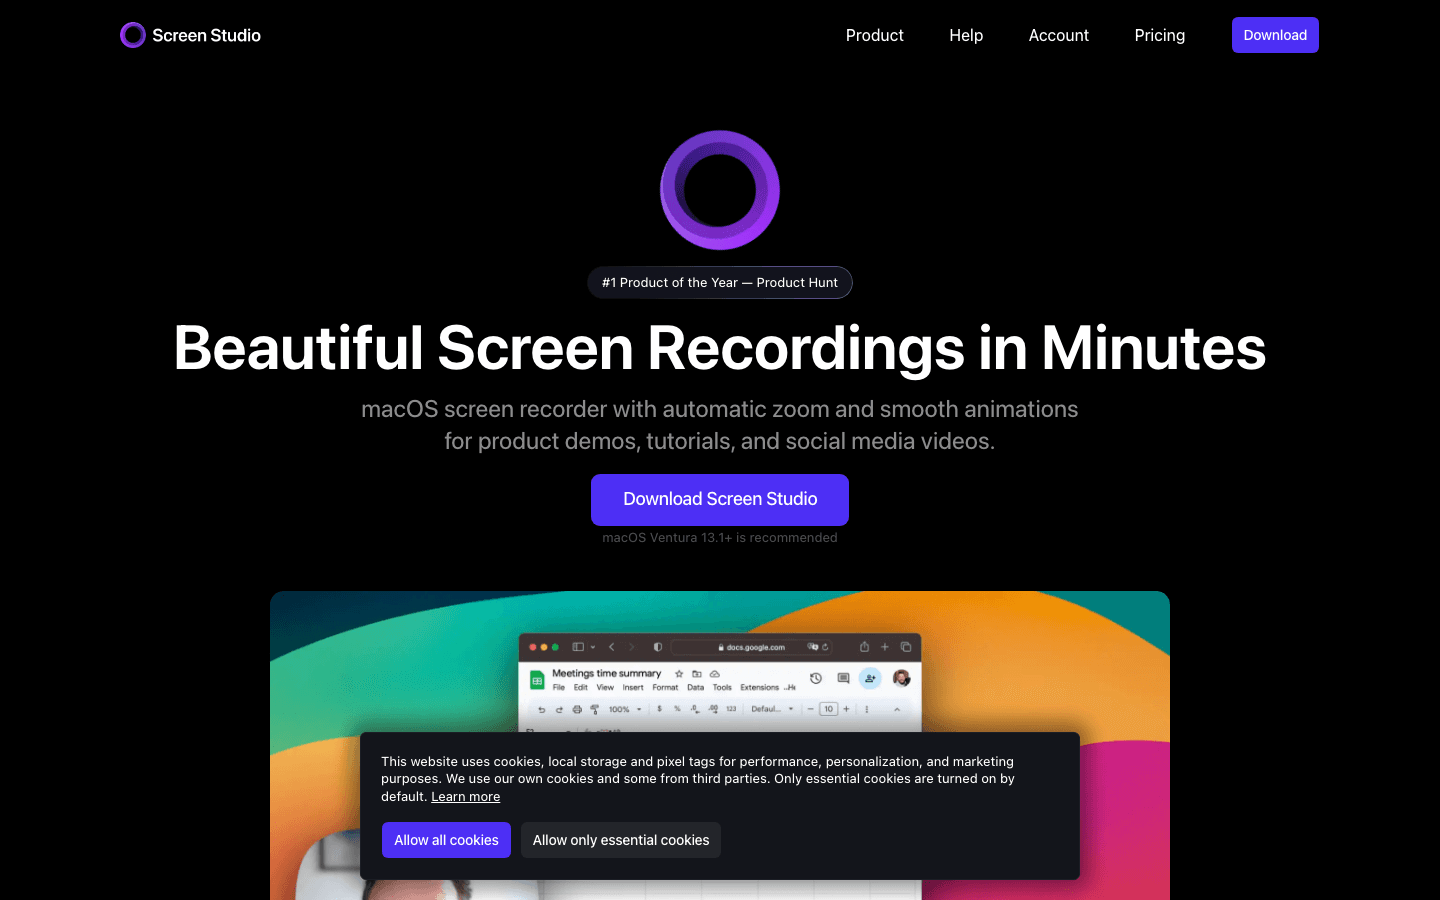
Task: Click the tab overview icon in the preview
Action: pos(906,647)
